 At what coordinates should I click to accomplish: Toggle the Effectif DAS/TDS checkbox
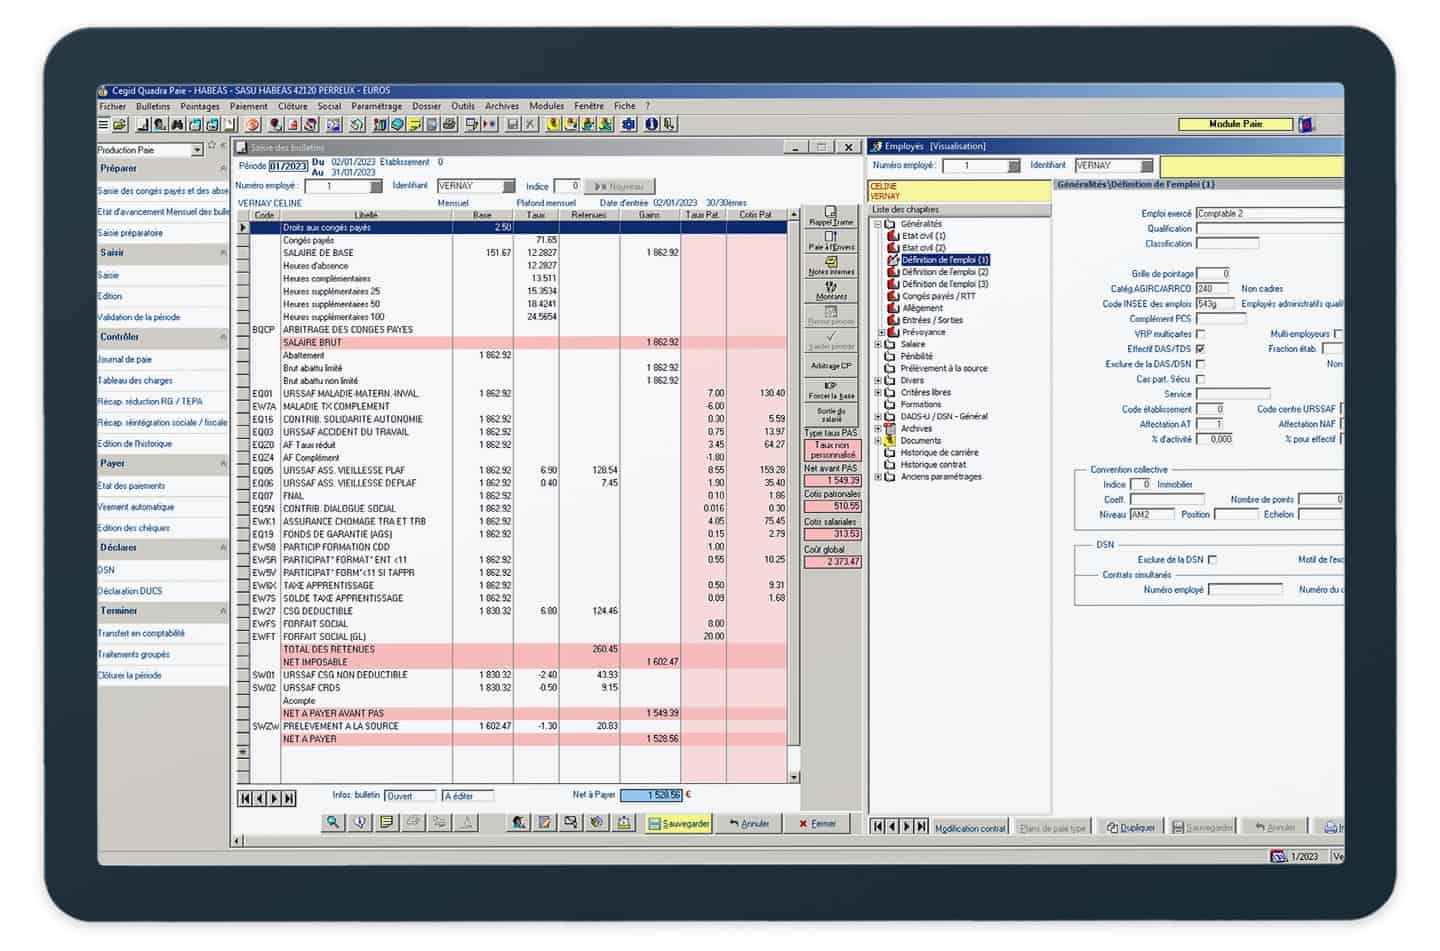coord(1200,349)
